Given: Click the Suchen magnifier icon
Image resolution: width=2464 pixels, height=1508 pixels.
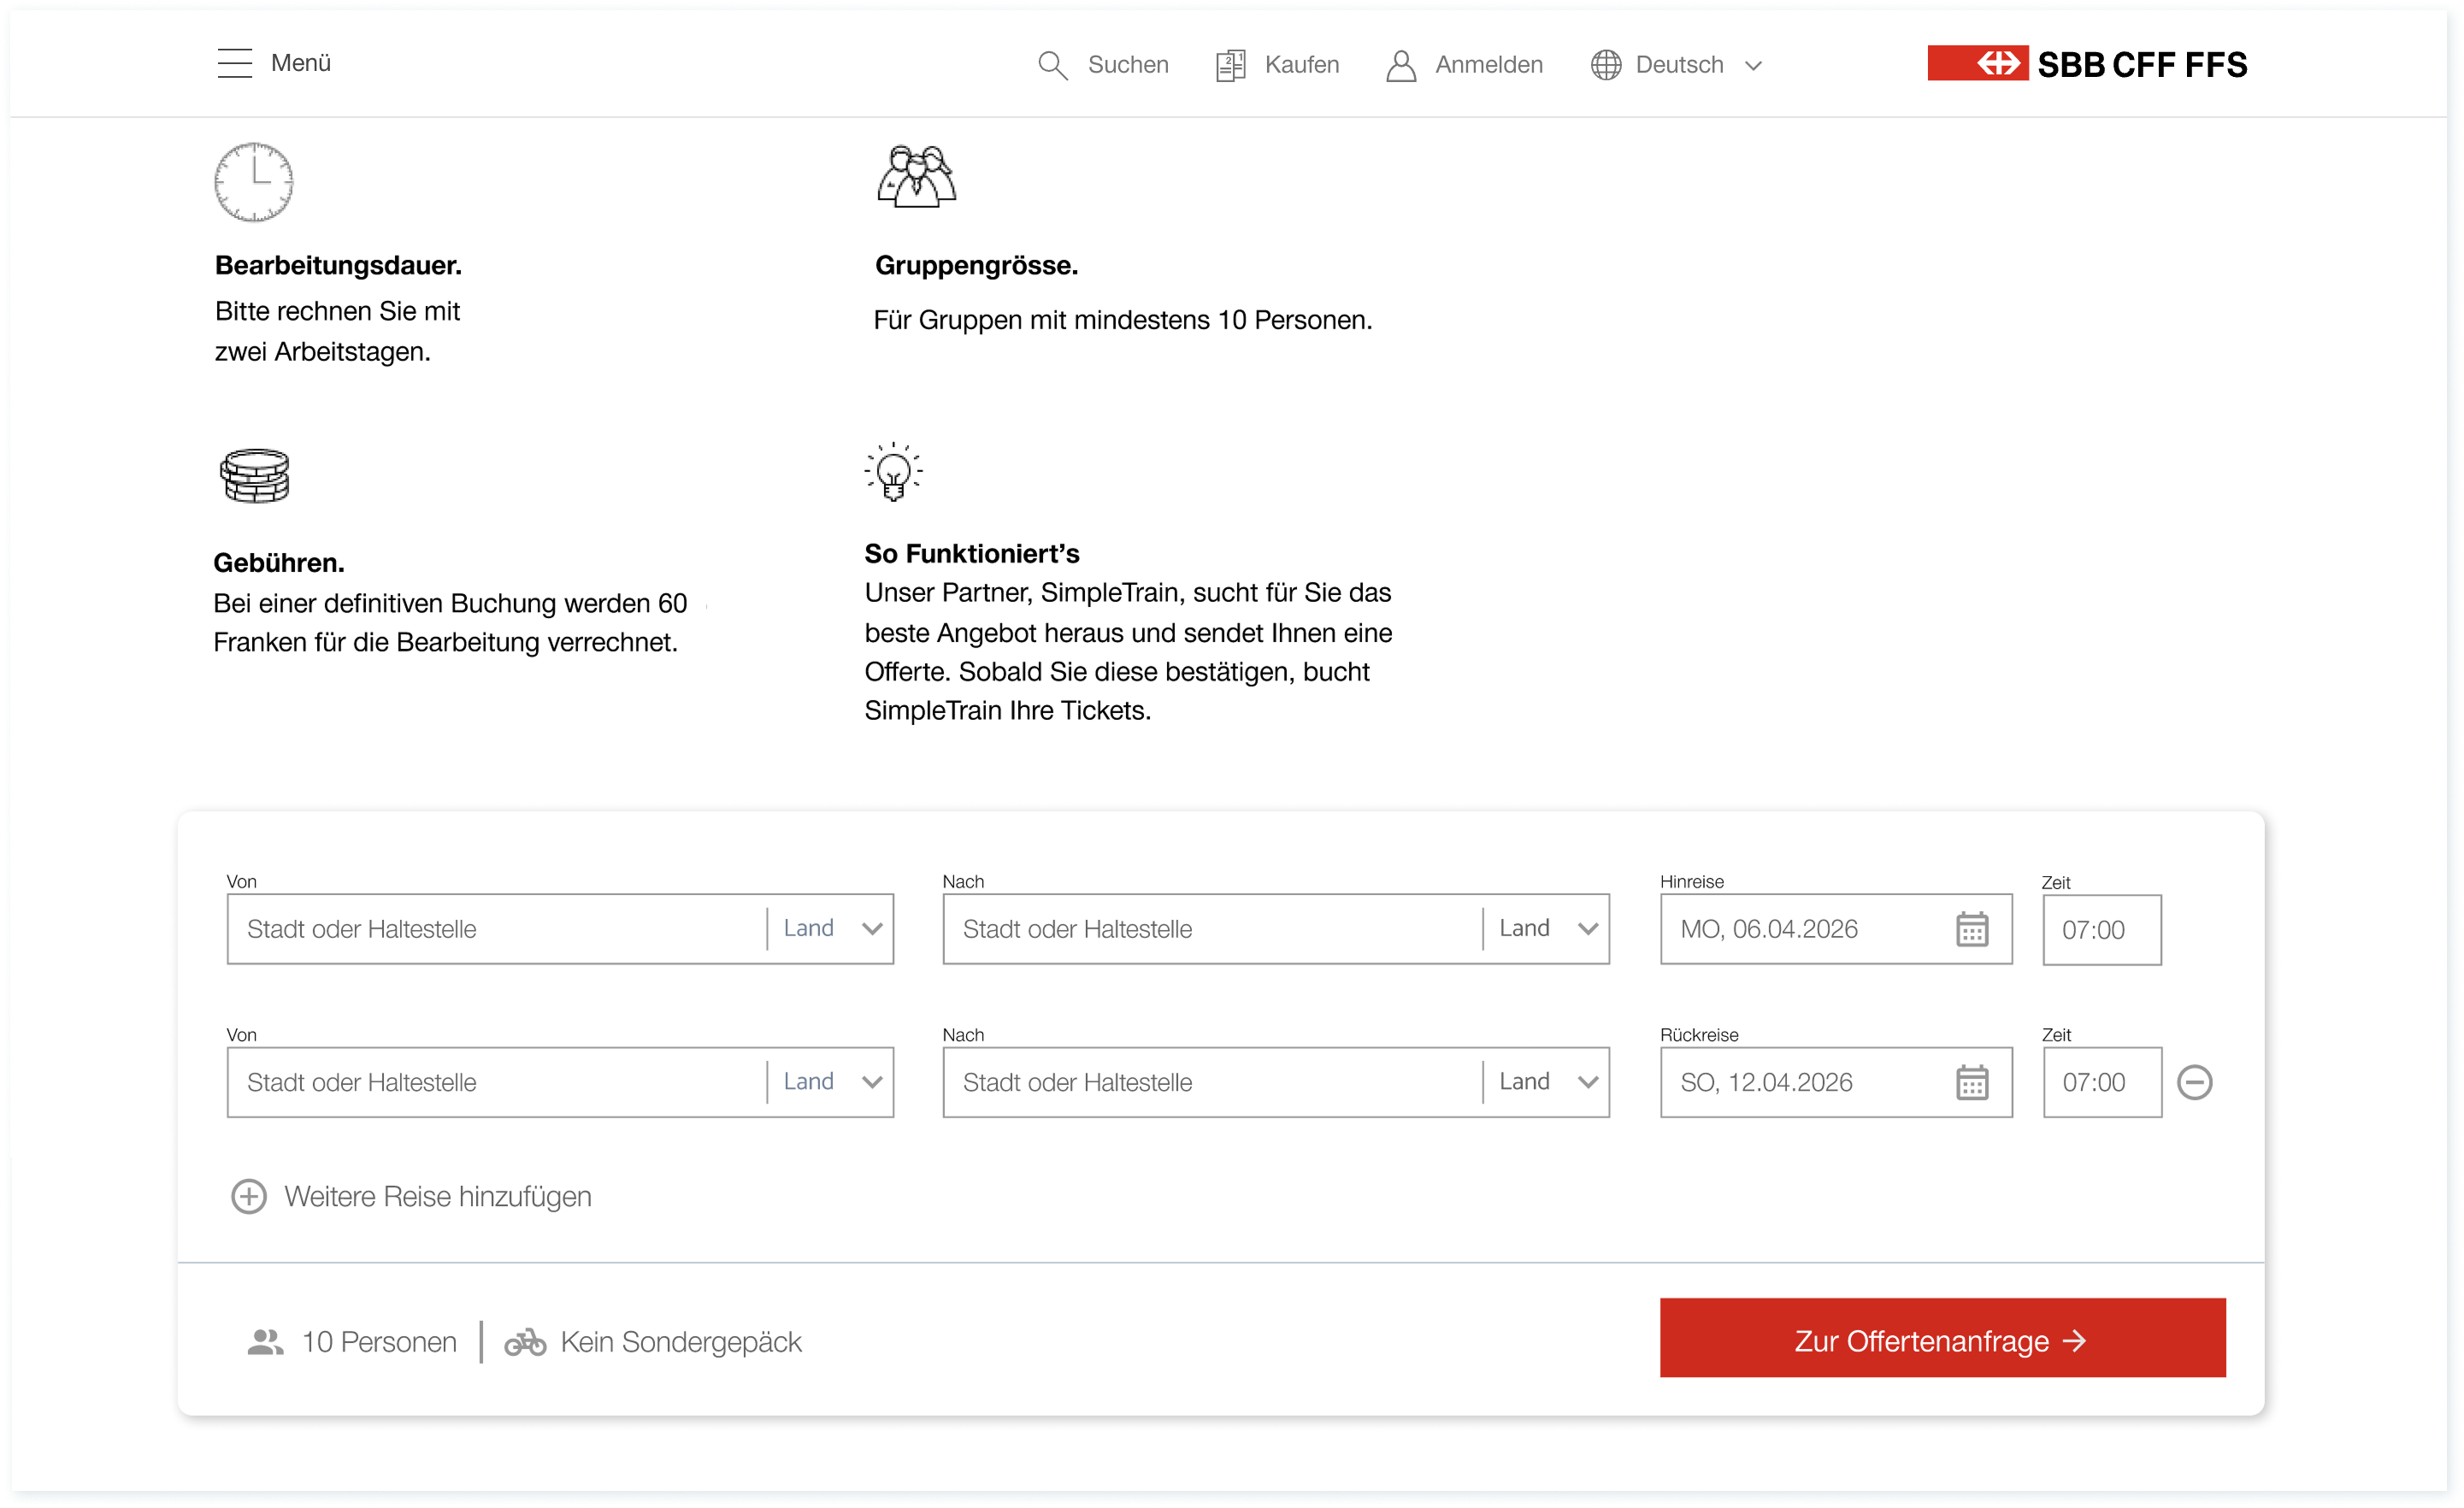Looking at the screenshot, I should click(x=1052, y=65).
